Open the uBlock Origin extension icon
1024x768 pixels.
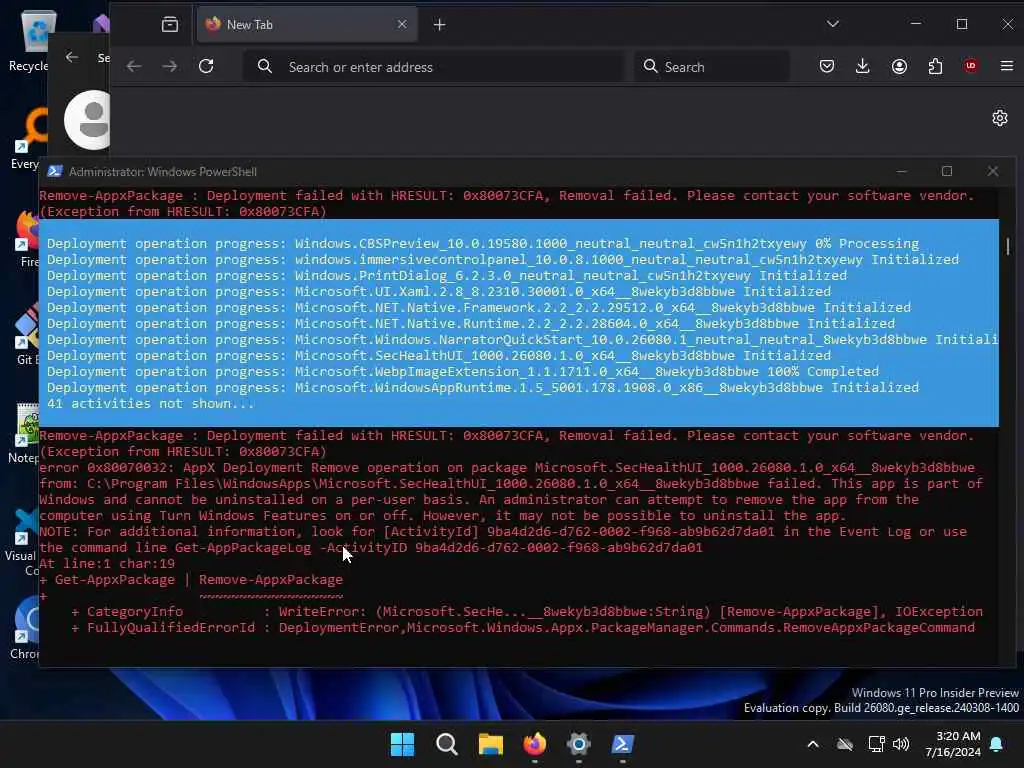tap(971, 66)
